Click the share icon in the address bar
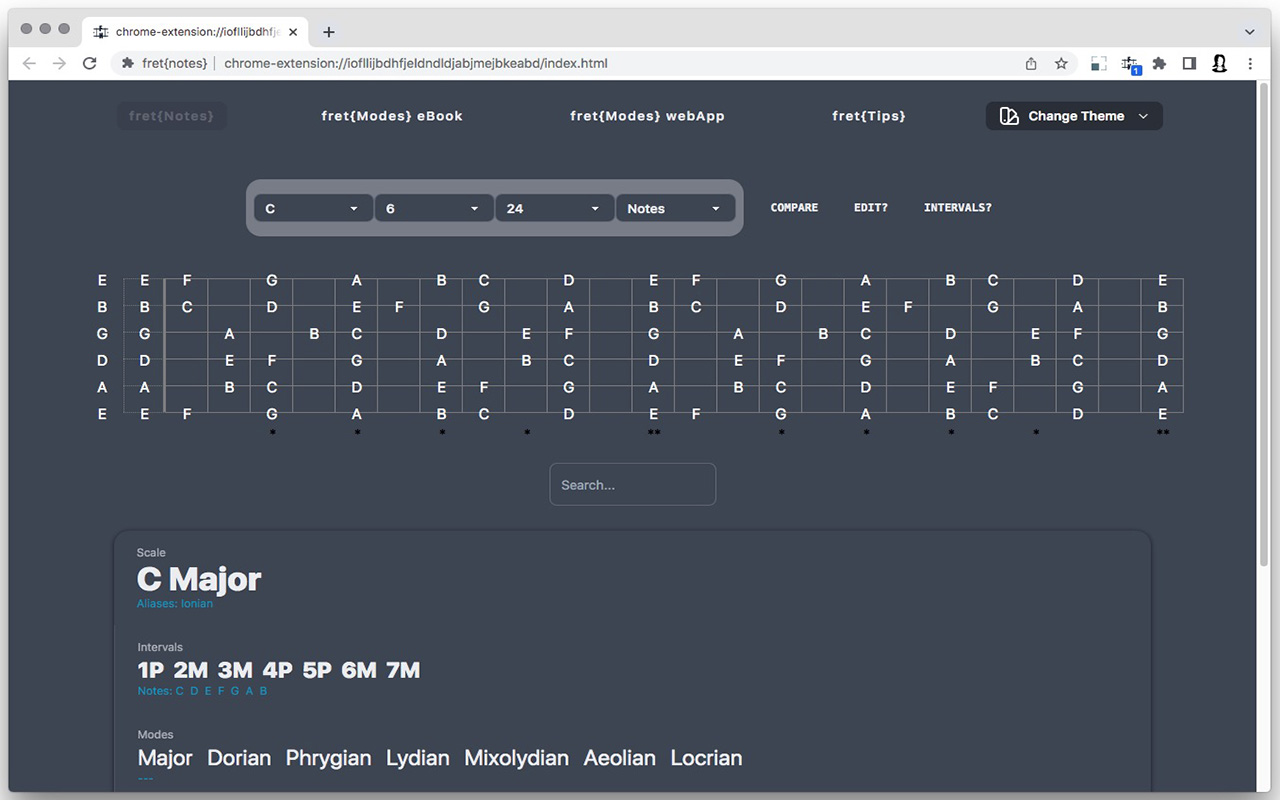The height and width of the screenshot is (800, 1280). pyautogui.click(x=1031, y=63)
